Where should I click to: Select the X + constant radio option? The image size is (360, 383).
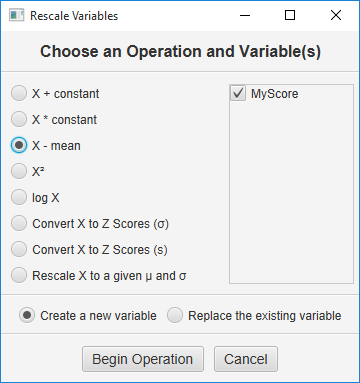(x=19, y=93)
